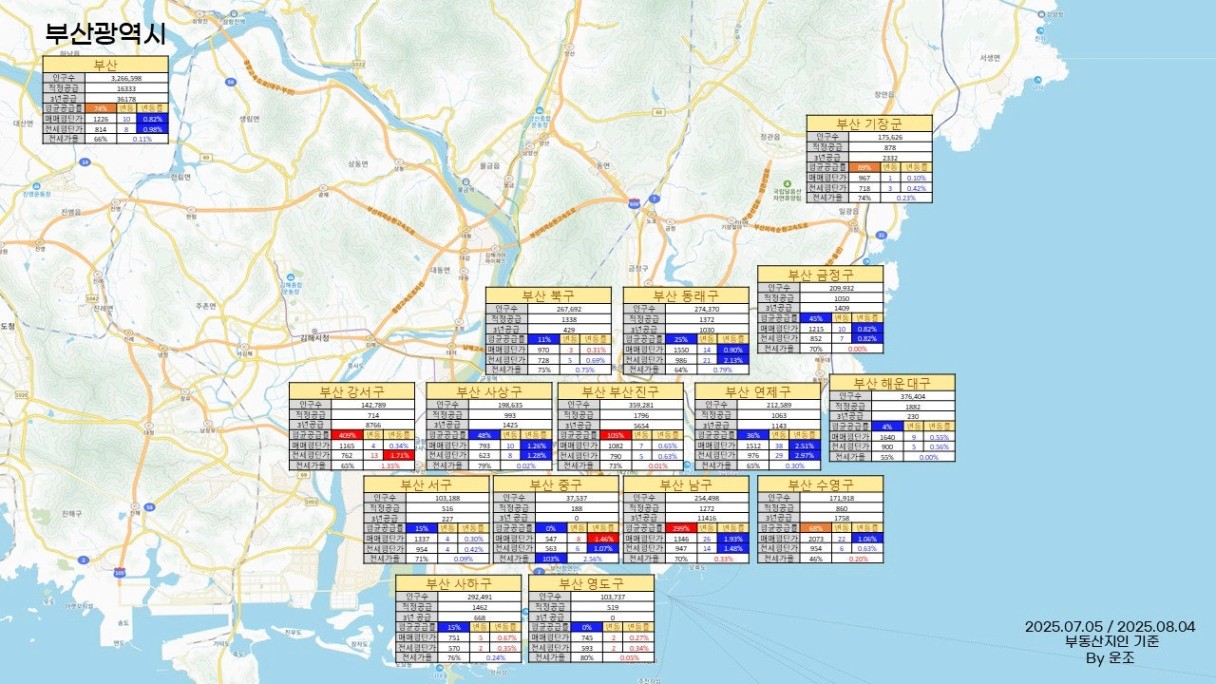
Task: Click the blue 103% cell in 중구
Action: click(549, 558)
